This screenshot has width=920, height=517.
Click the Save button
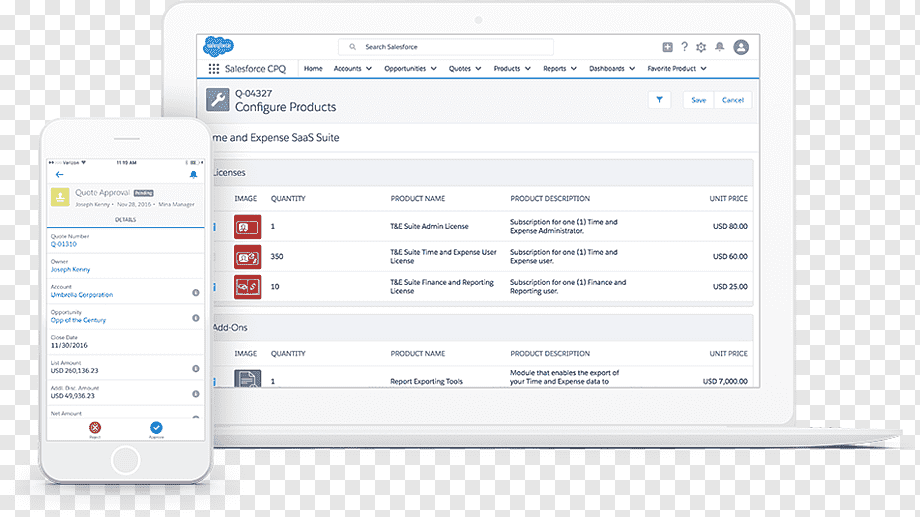(698, 100)
